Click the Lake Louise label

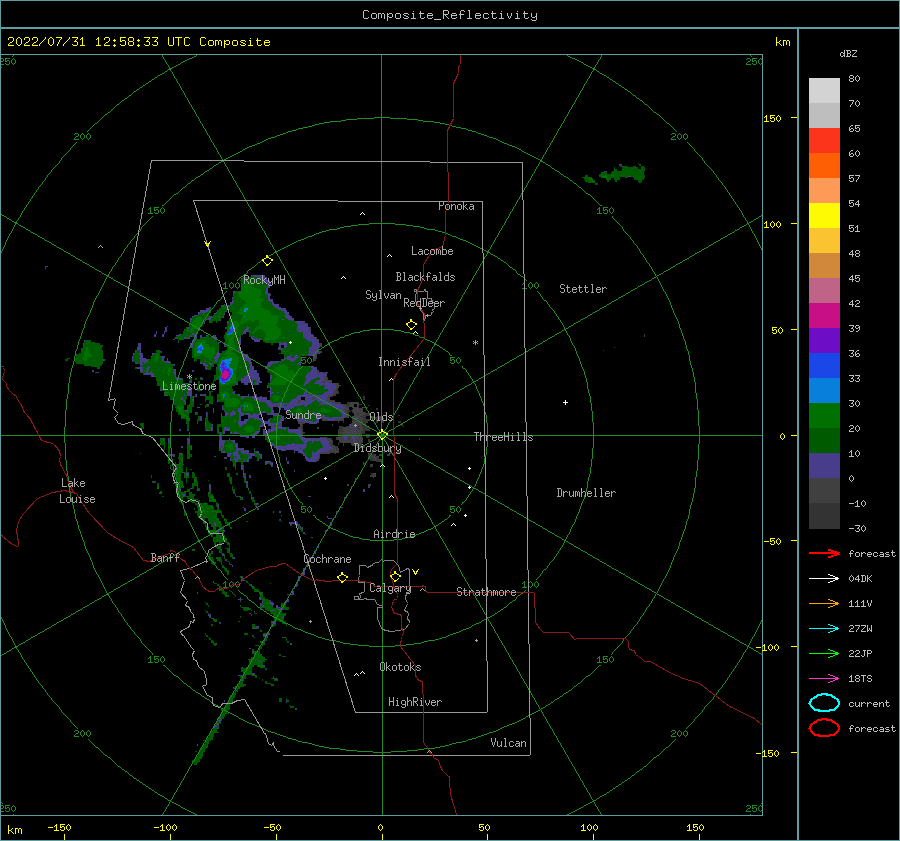pos(77,491)
